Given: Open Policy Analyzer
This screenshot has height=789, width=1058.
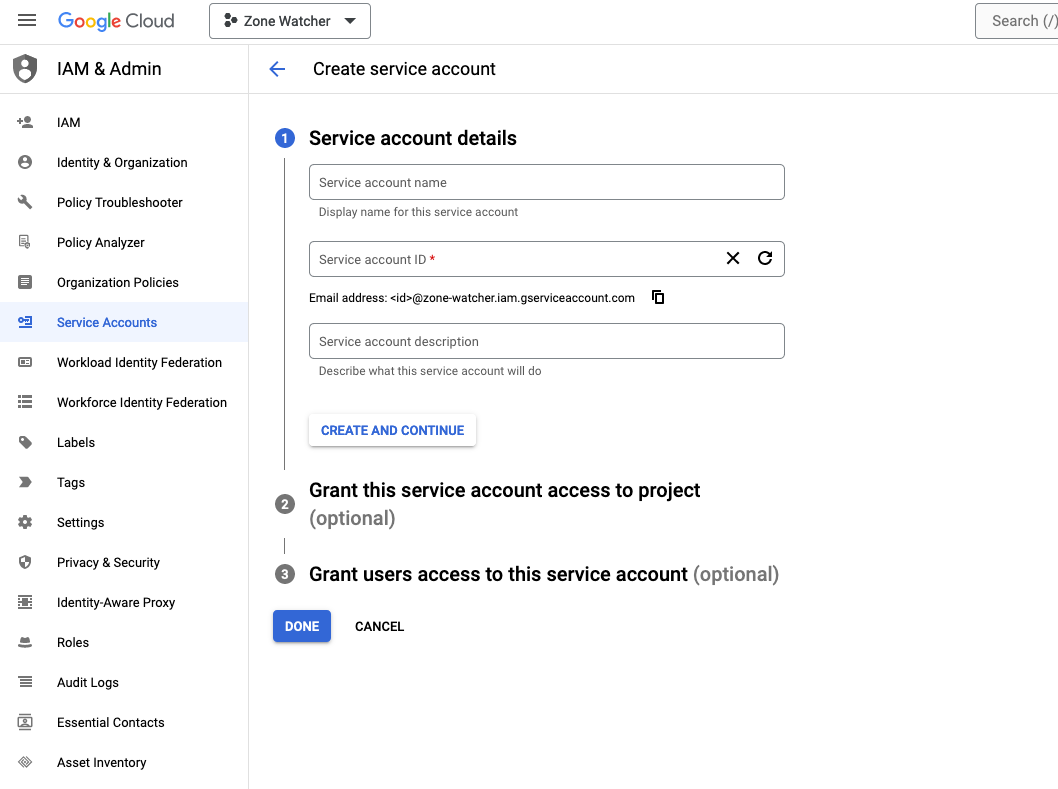Looking at the screenshot, I should pos(124,242).
